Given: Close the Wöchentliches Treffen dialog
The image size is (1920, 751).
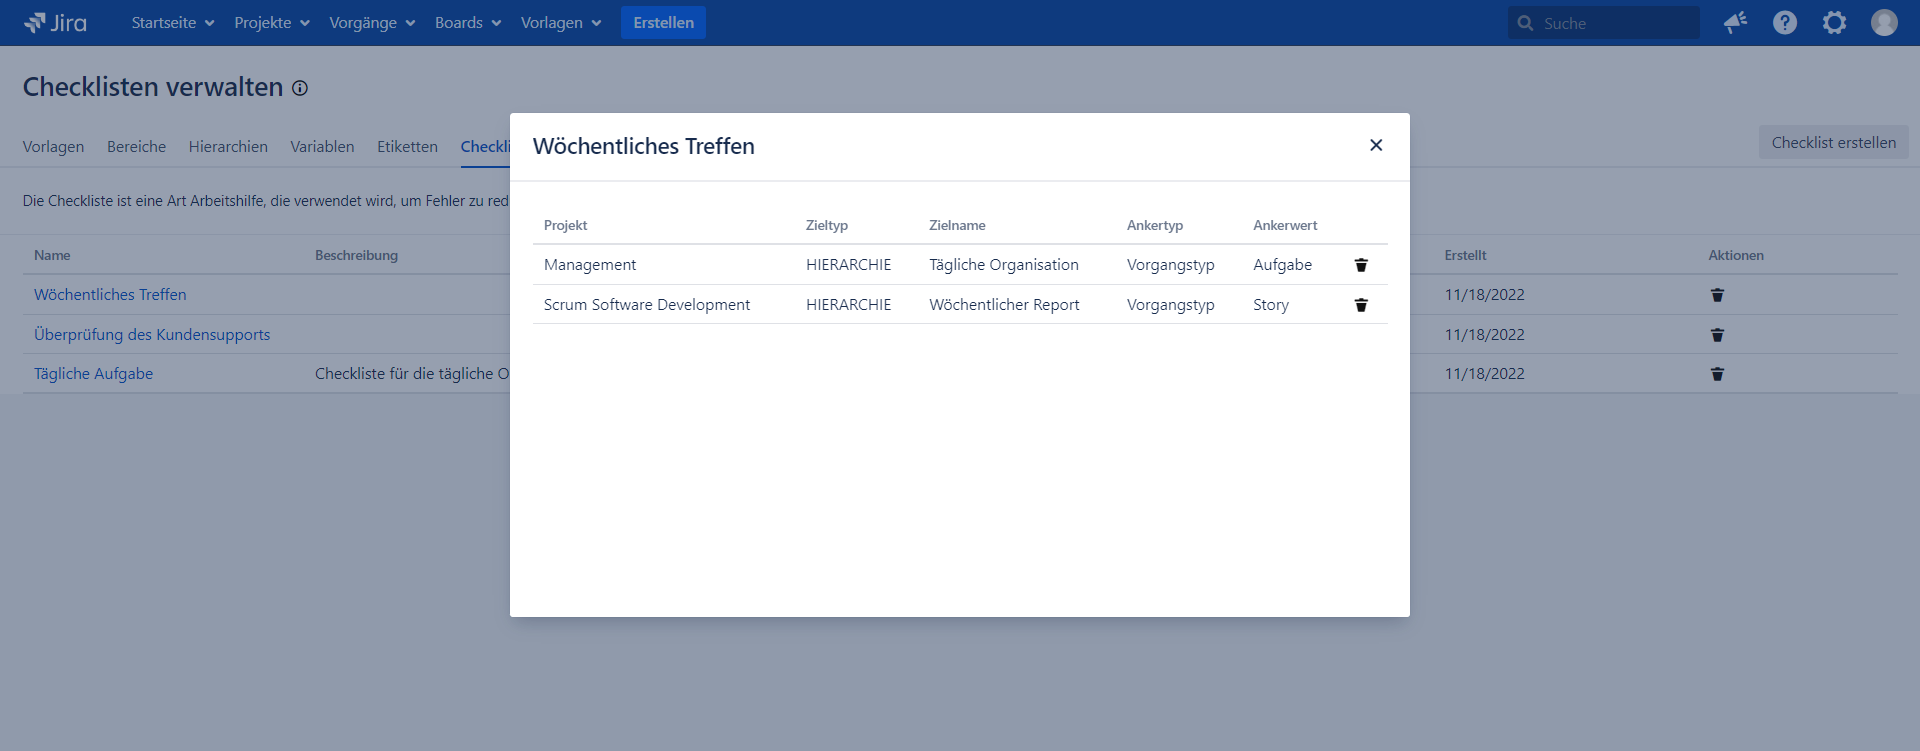Looking at the screenshot, I should (x=1375, y=146).
